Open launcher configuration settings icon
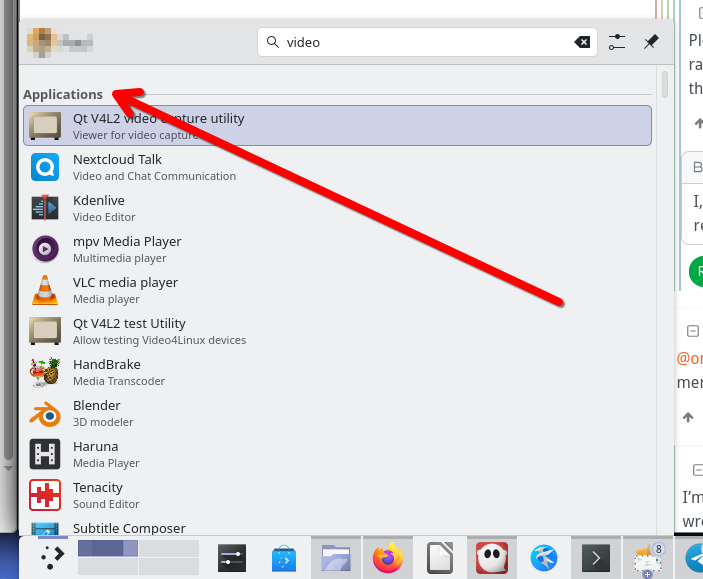This screenshot has height=579, width=703. [616, 42]
